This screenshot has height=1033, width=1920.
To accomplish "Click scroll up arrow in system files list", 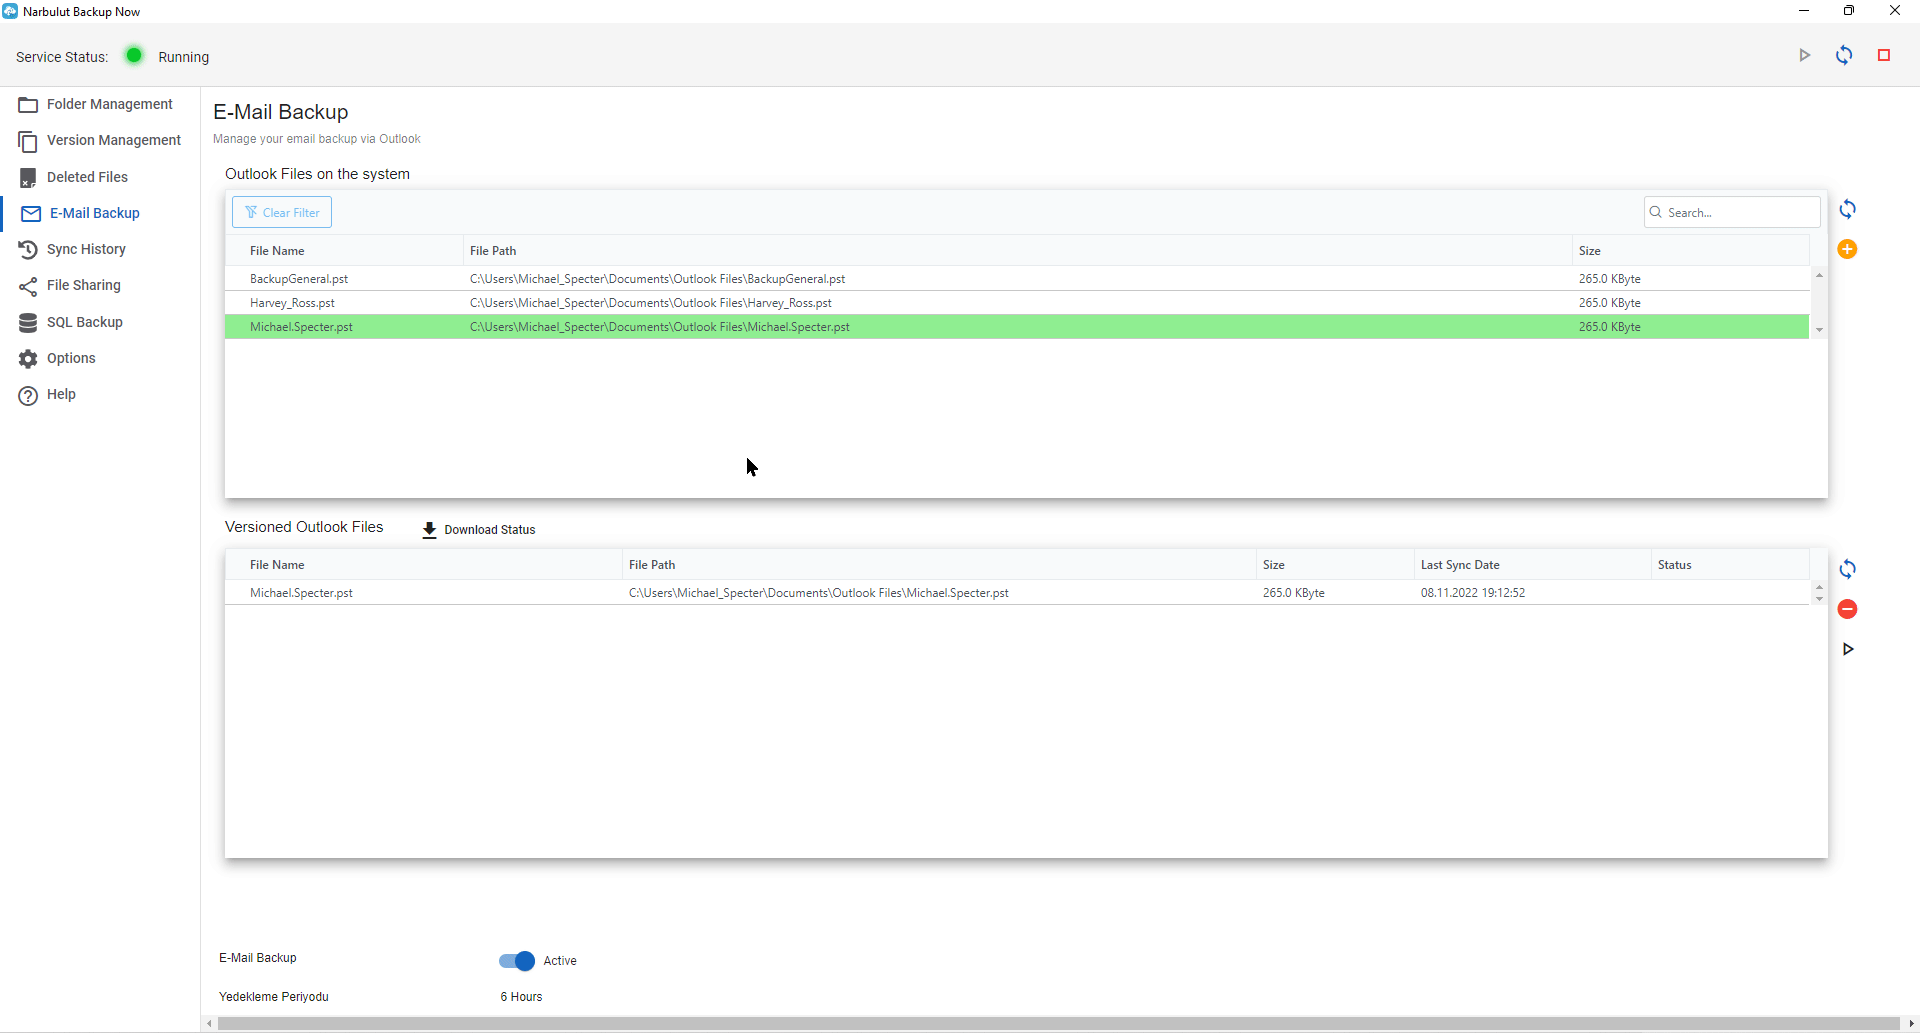I will tap(1819, 275).
